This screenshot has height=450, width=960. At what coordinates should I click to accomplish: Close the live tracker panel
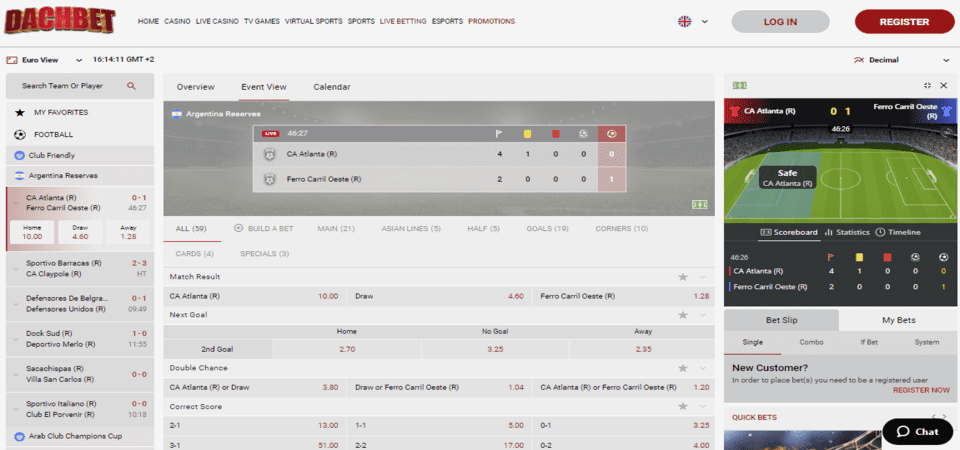(x=943, y=86)
